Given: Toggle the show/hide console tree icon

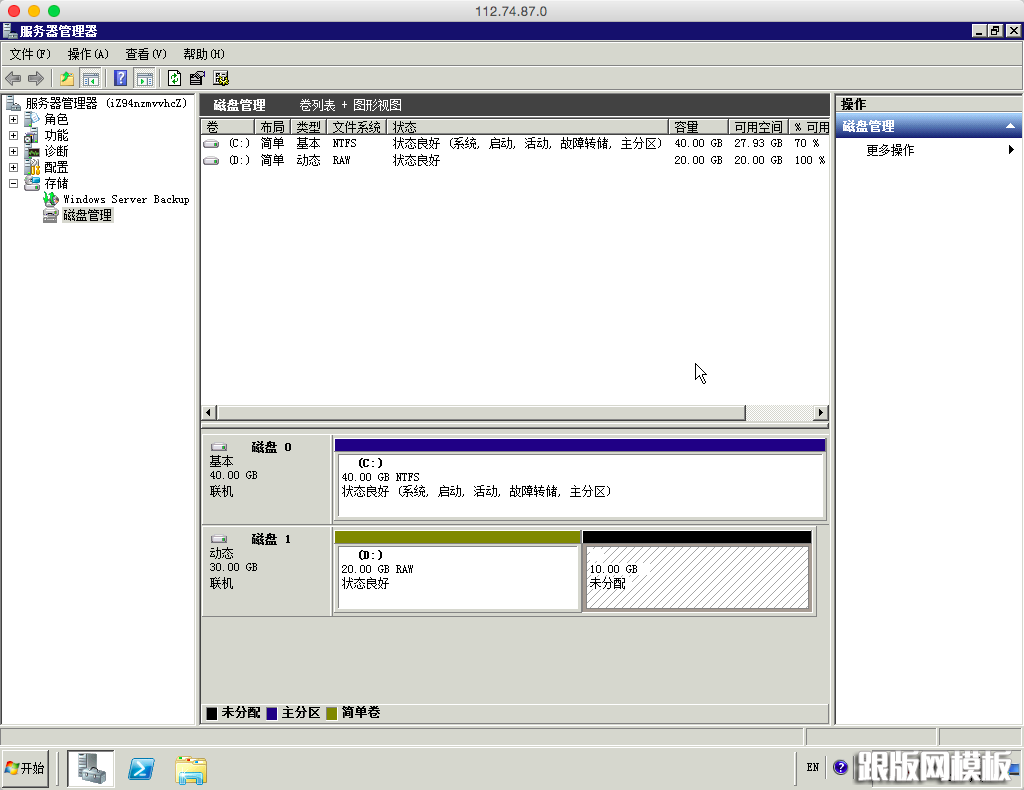Looking at the screenshot, I should [x=90, y=78].
